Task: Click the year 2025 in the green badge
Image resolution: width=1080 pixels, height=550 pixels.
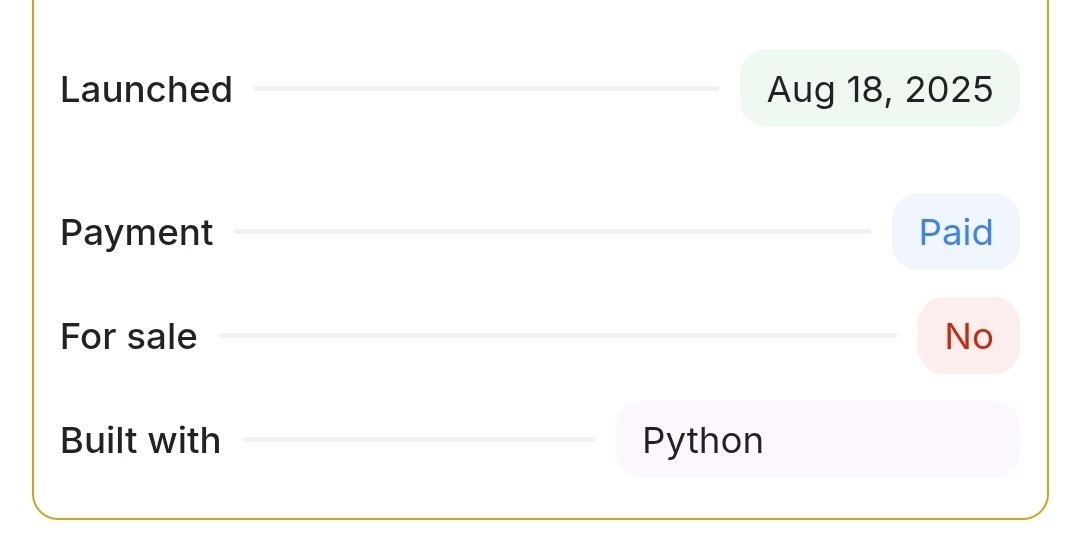Action: (x=949, y=90)
